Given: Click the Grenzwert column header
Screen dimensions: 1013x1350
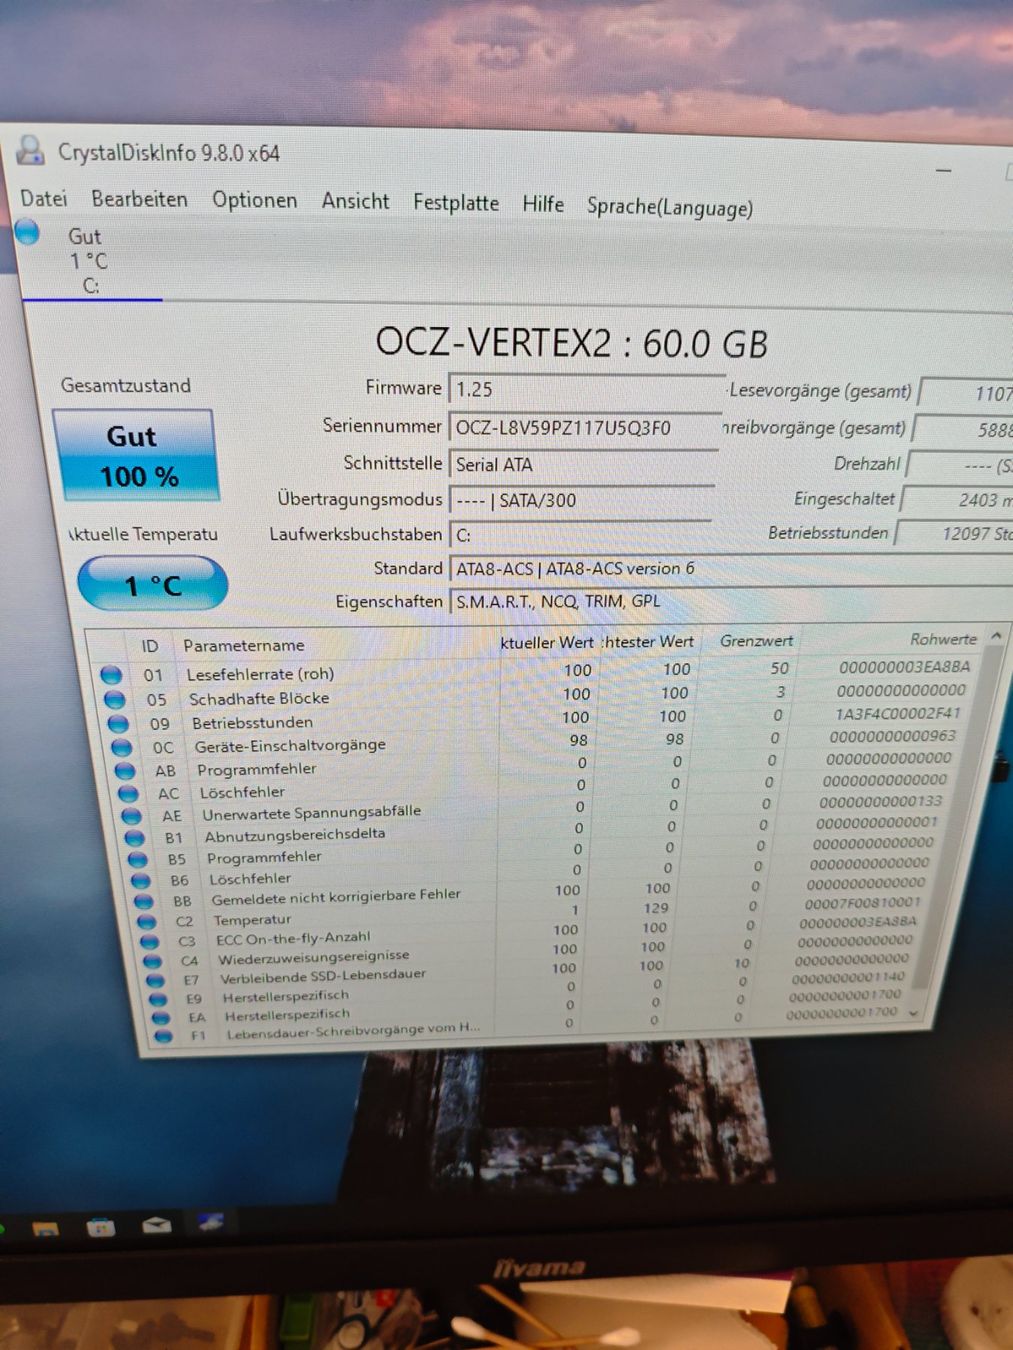Looking at the screenshot, I should coord(756,641).
